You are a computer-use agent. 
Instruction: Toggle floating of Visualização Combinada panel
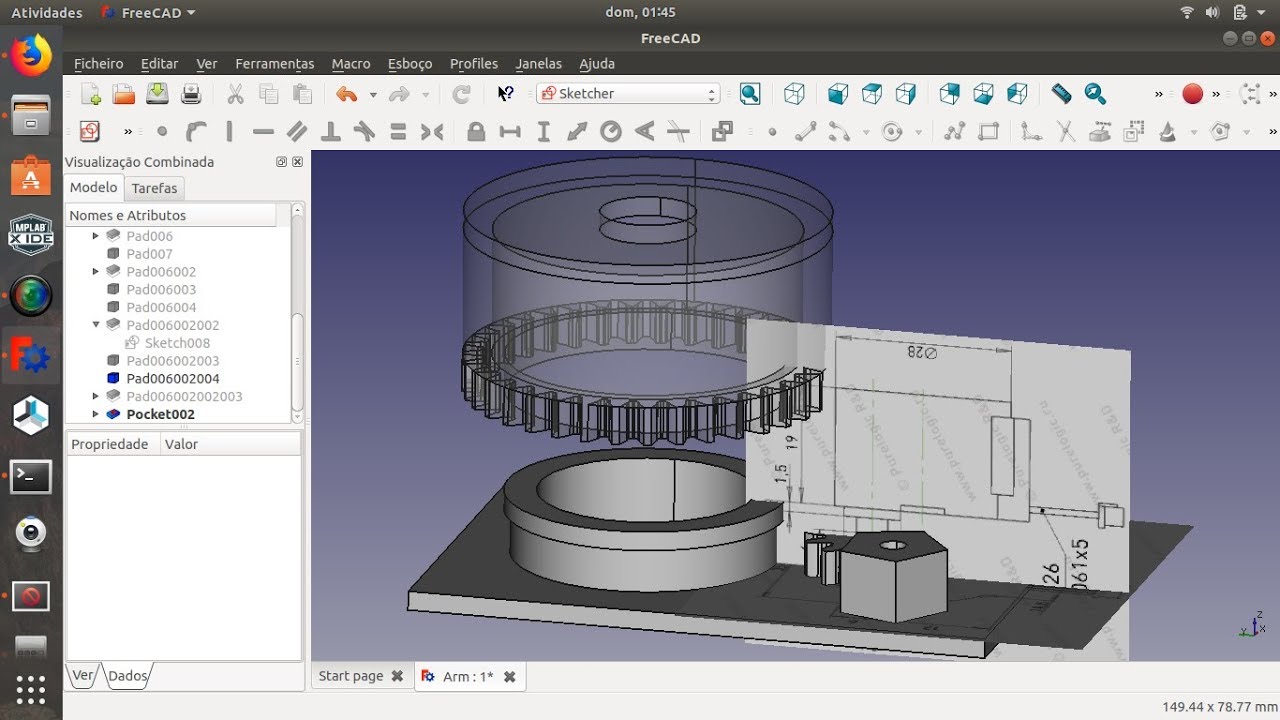pos(281,162)
